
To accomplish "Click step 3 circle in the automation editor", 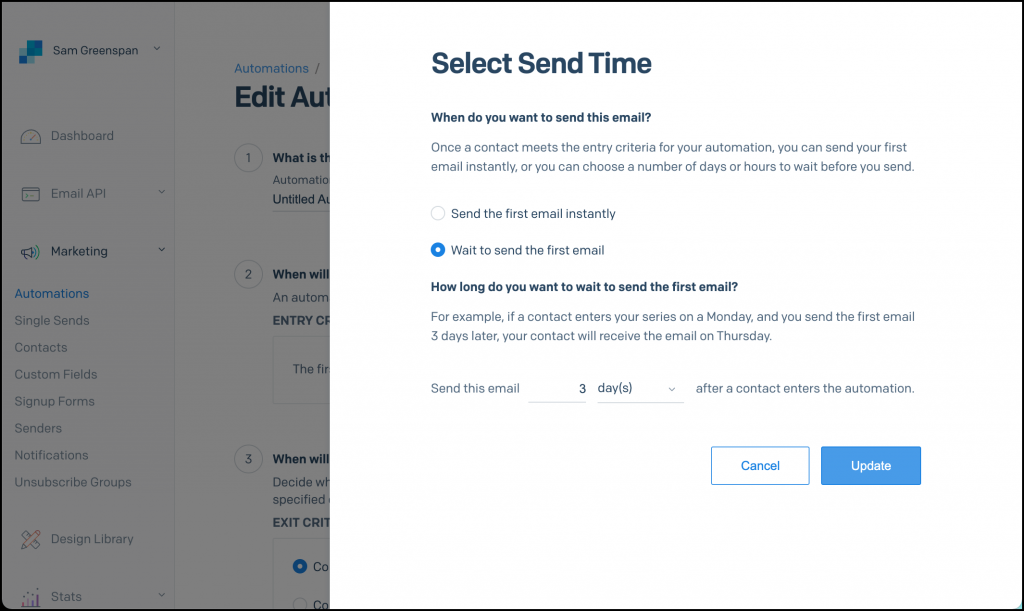I will [247, 458].
